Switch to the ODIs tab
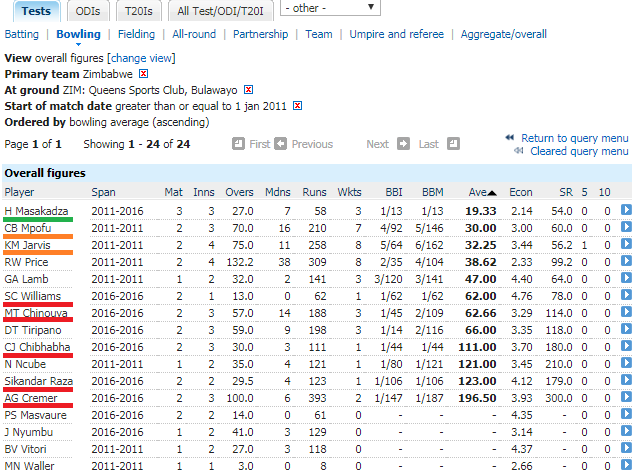Viewport: 635px width, 473px height. coord(88,10)
